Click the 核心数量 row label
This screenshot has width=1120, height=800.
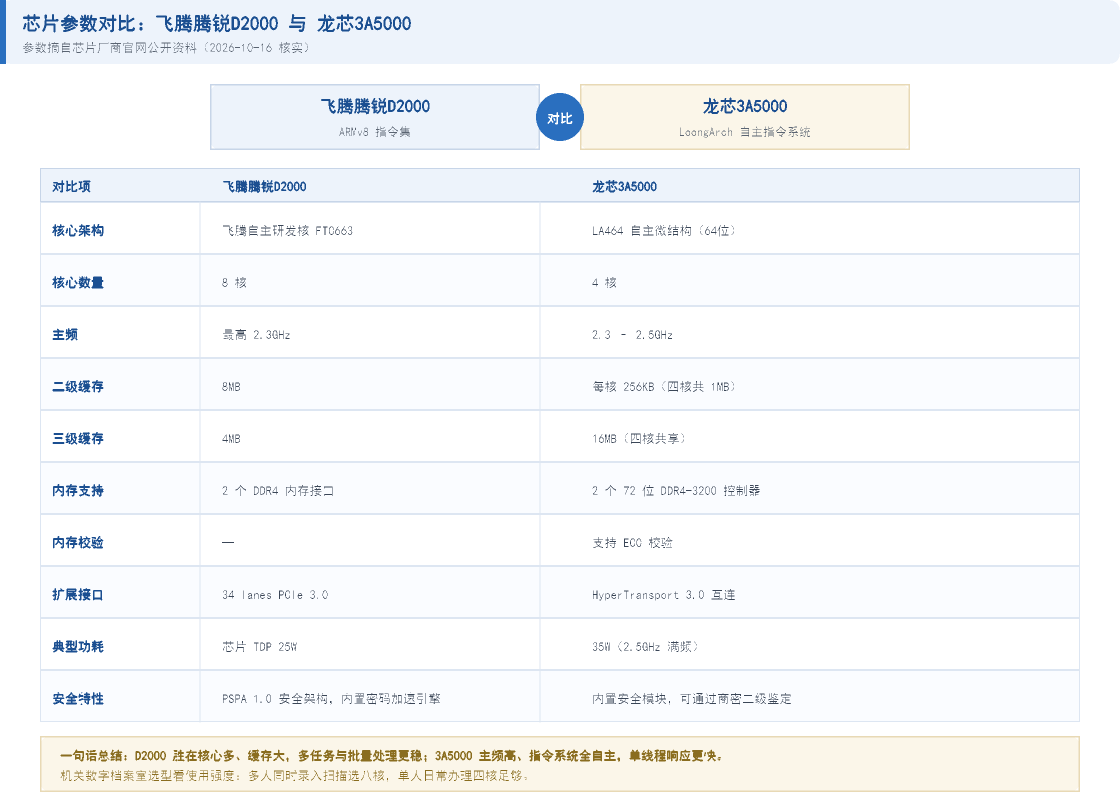point(78,283)
